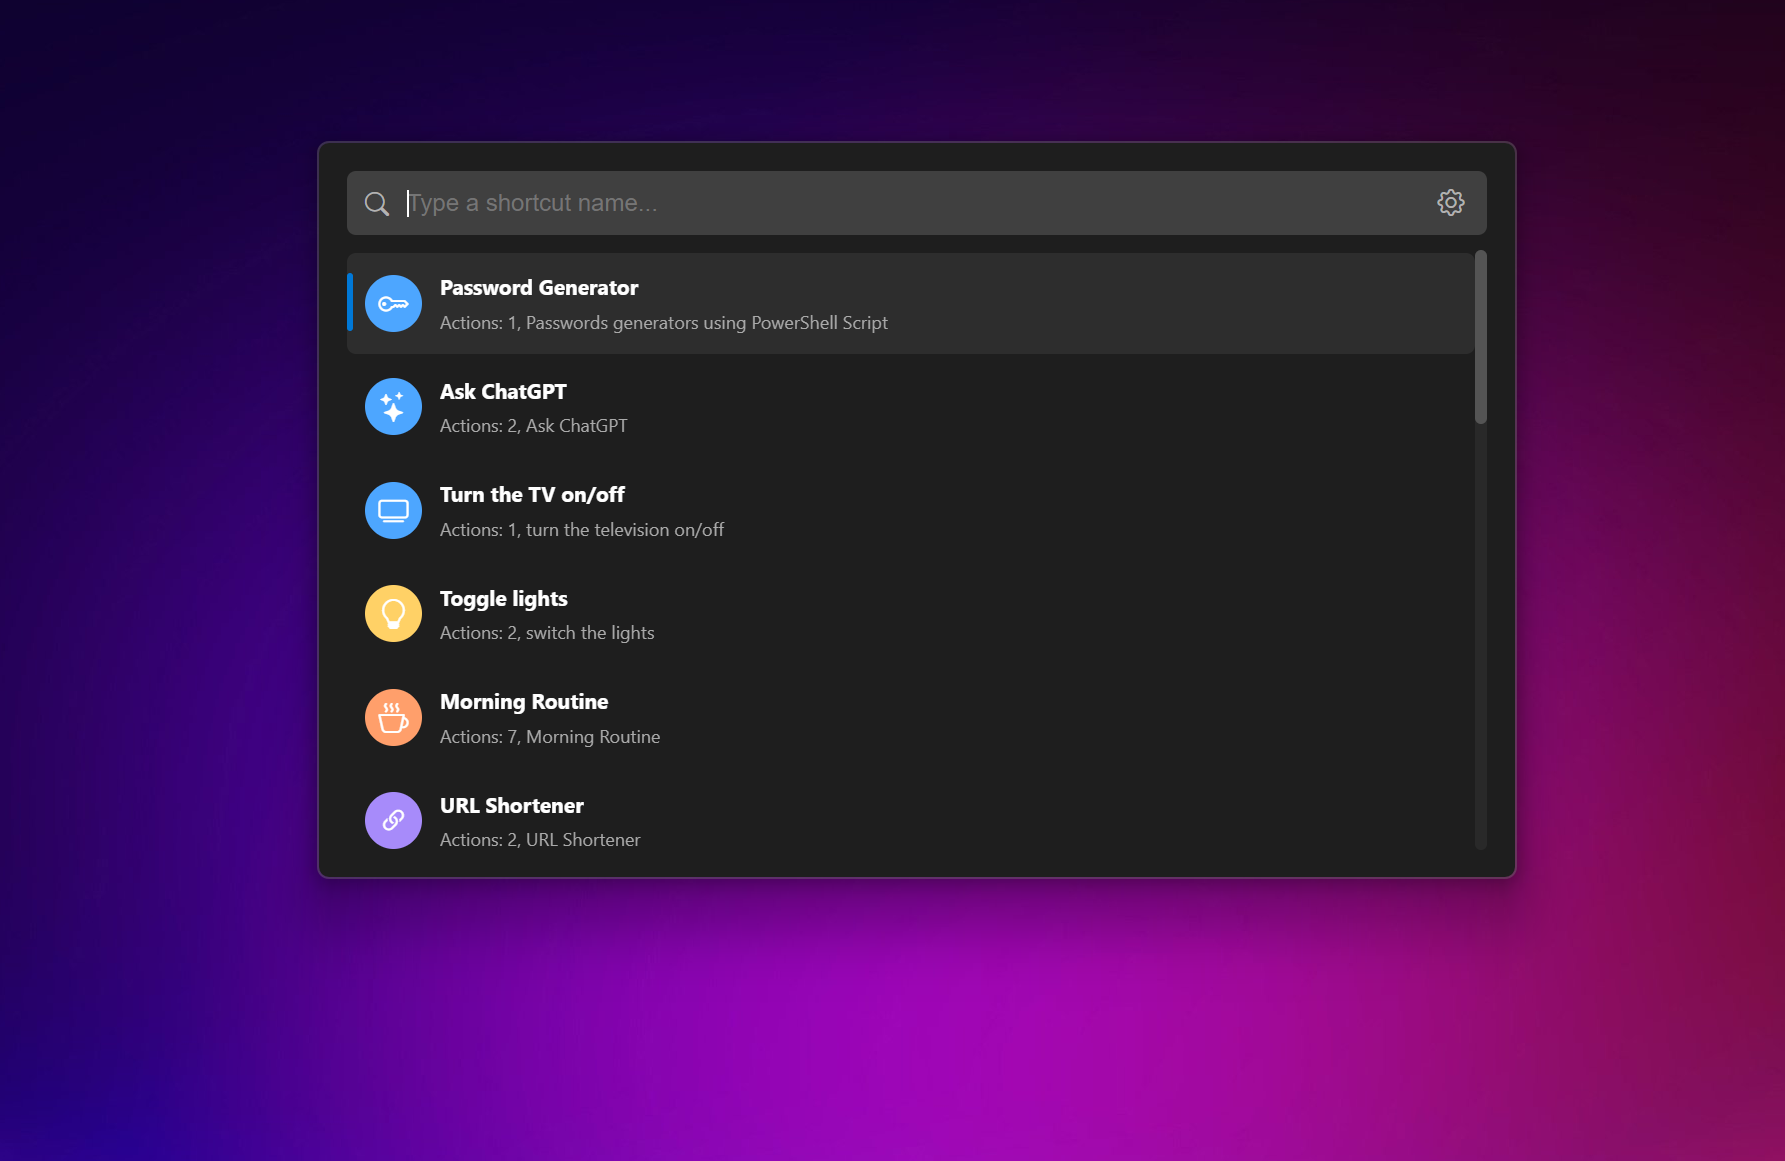The height and width of the screenshot is (1161, 1785).
Task: Click the Password Generator key icon
Action: coord(393,304)
